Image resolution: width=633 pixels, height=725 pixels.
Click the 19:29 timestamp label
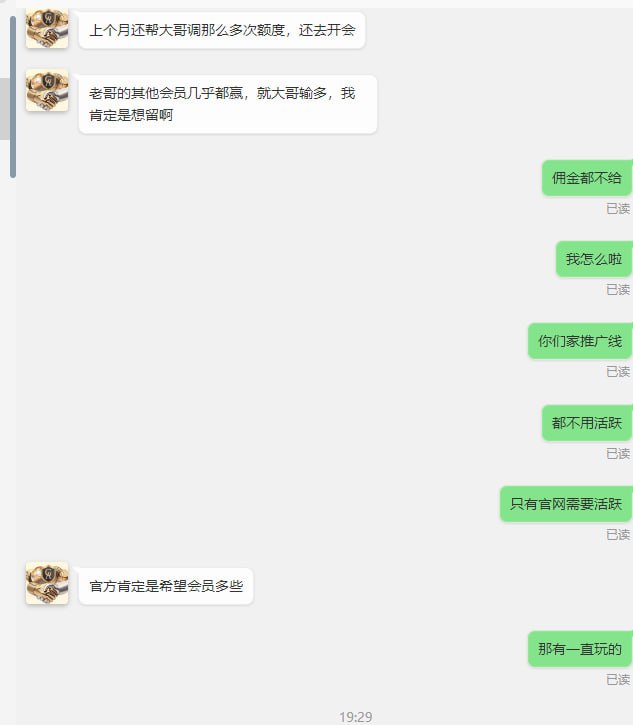[356, 717]
